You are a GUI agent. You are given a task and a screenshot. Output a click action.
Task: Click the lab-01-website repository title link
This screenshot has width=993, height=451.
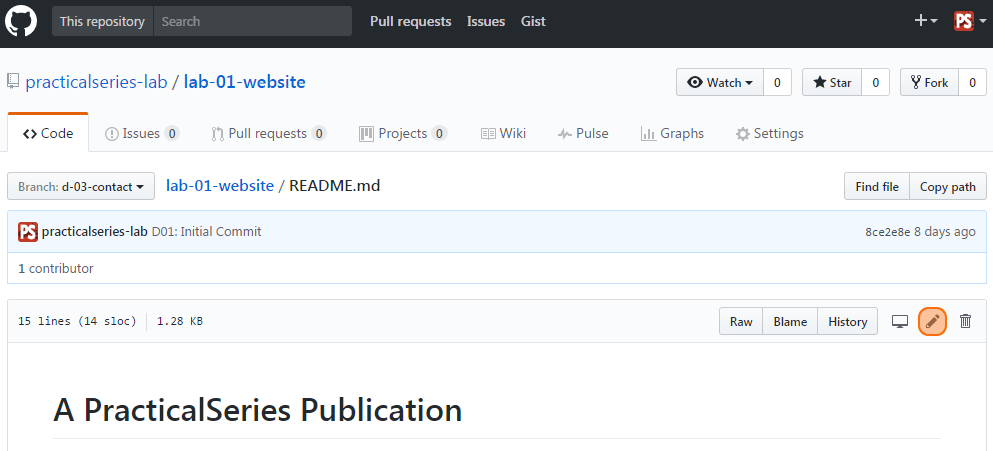coord(244,82)
